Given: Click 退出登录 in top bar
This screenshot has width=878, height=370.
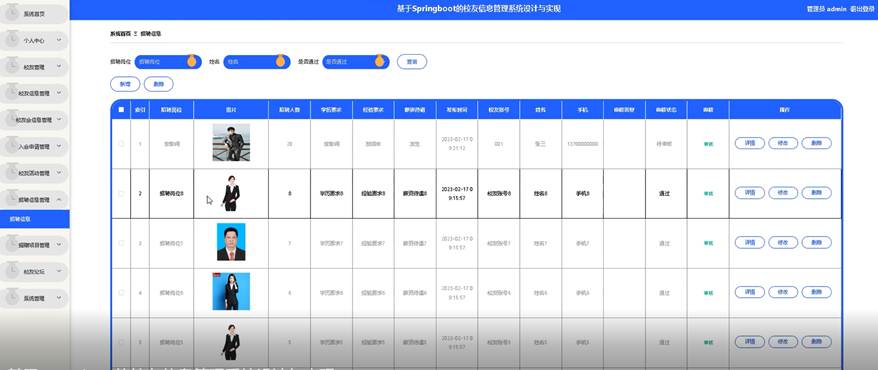Looking at the screenshot, I should 862,9.
